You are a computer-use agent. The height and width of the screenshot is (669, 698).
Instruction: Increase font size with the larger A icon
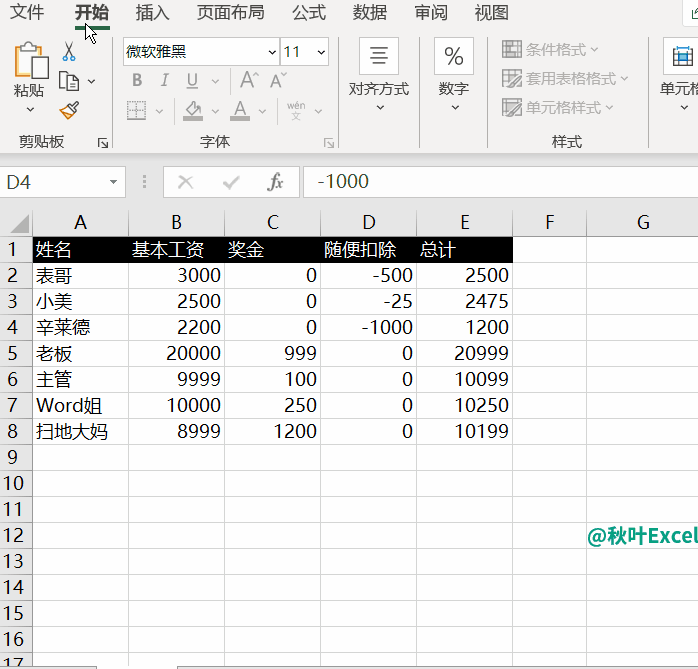pyautogui.click(x=248, y=80)
